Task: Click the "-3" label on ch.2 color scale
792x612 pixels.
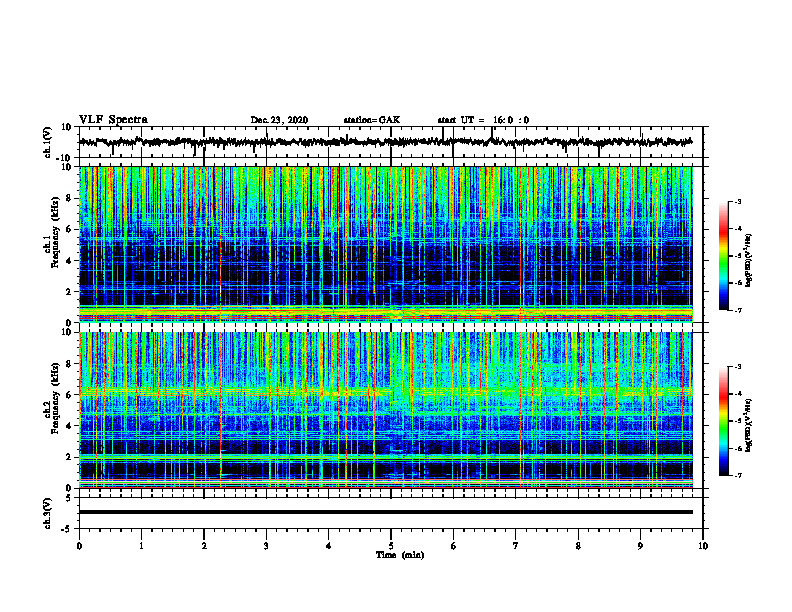Action: pos(737,367)
